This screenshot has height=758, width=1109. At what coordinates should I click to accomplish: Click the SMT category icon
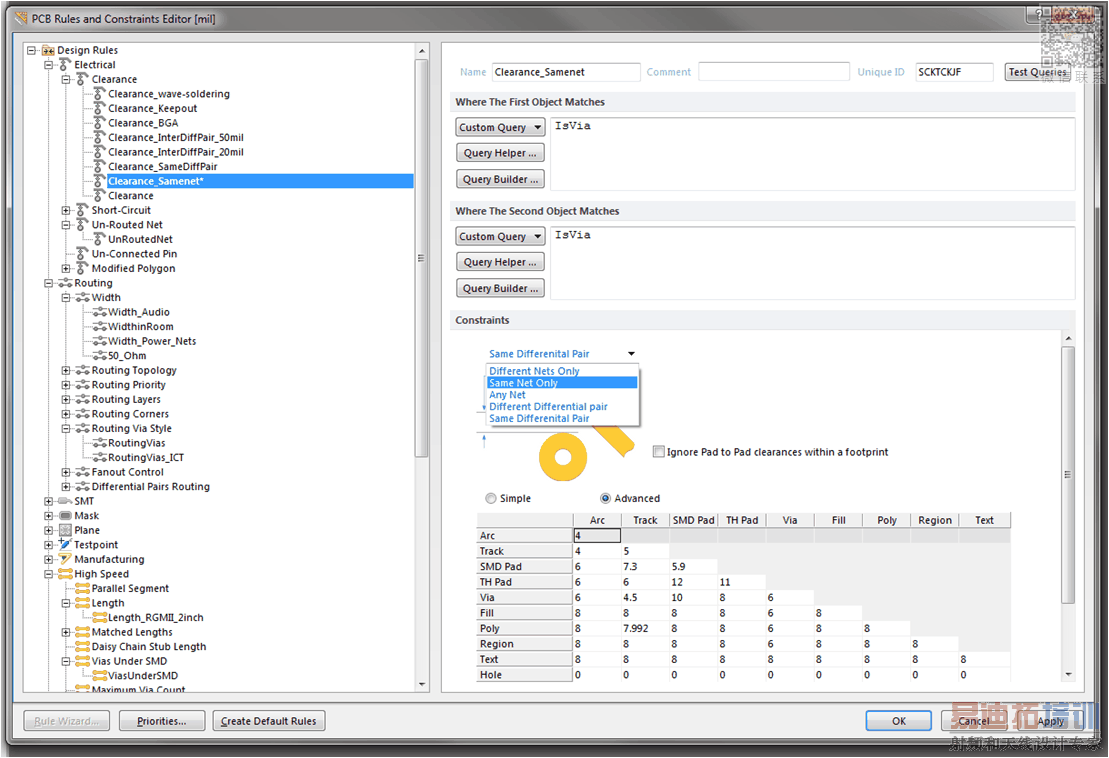click(65, 501)
